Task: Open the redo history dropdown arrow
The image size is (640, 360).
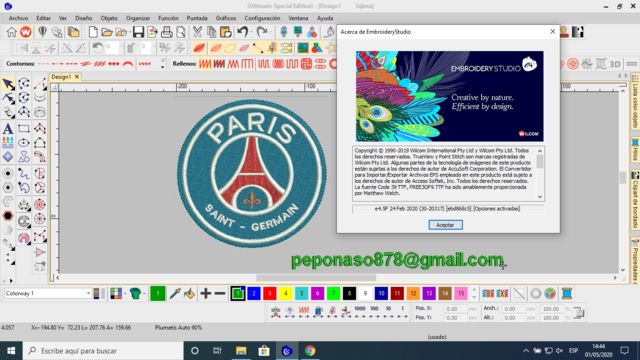Action: [270, 32]
